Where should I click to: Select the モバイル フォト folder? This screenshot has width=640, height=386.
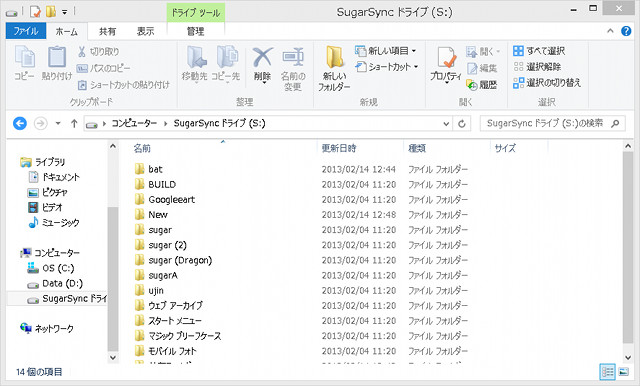(x=165, y=351)
